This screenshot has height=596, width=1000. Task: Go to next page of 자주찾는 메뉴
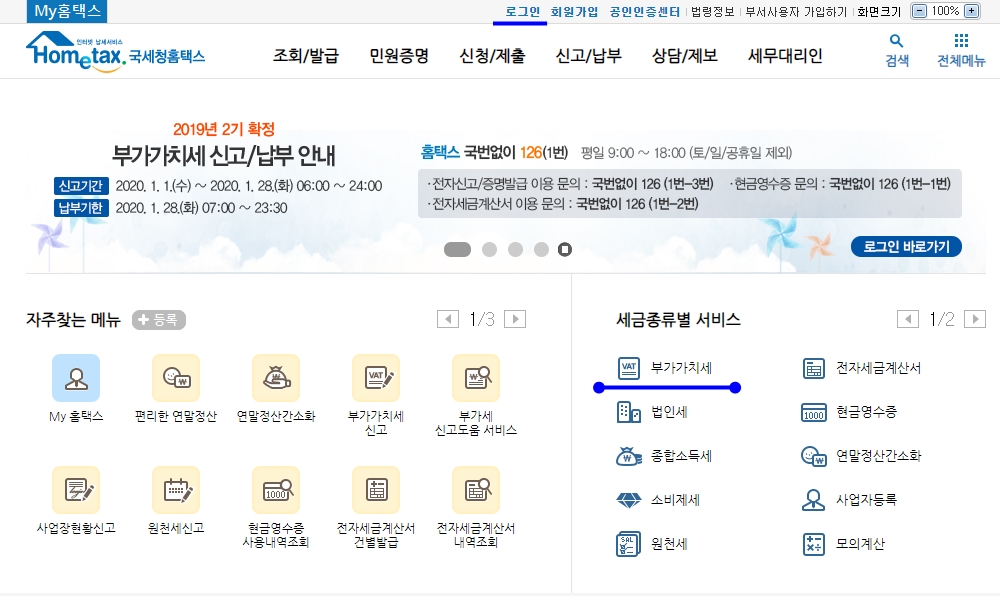515,319
